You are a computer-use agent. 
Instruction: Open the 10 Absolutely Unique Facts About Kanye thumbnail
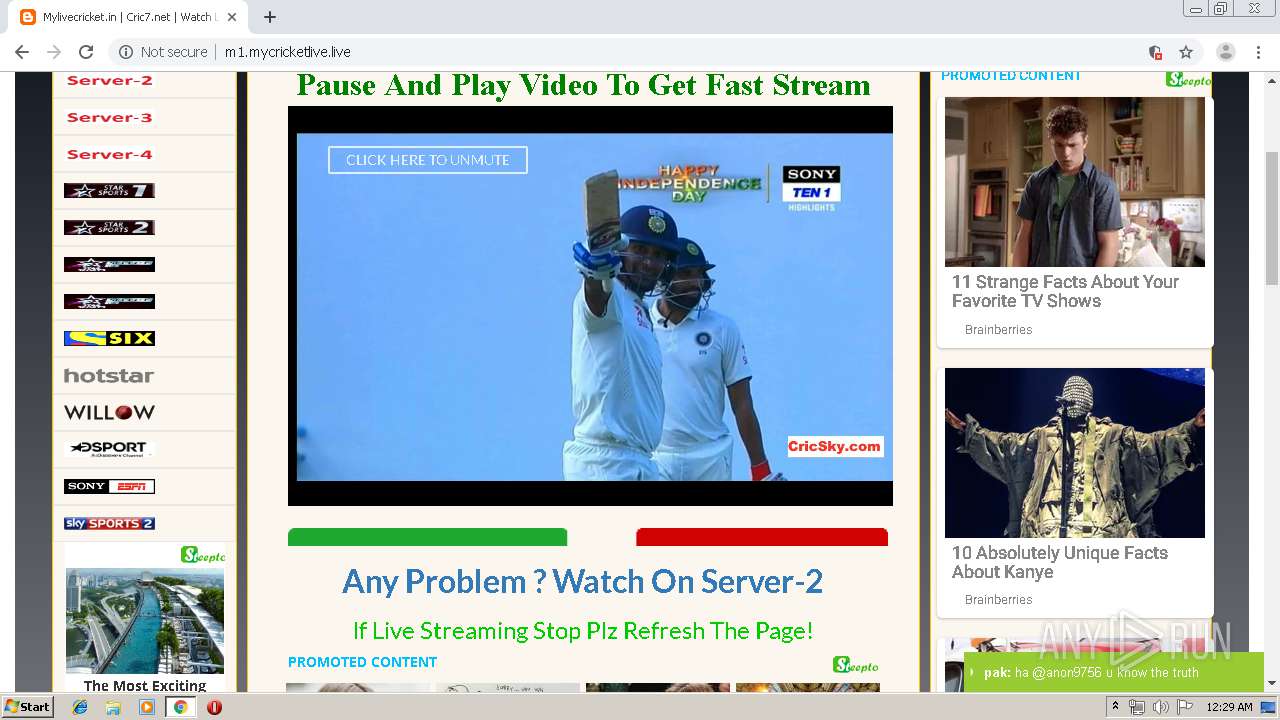tap(1075, 453)
